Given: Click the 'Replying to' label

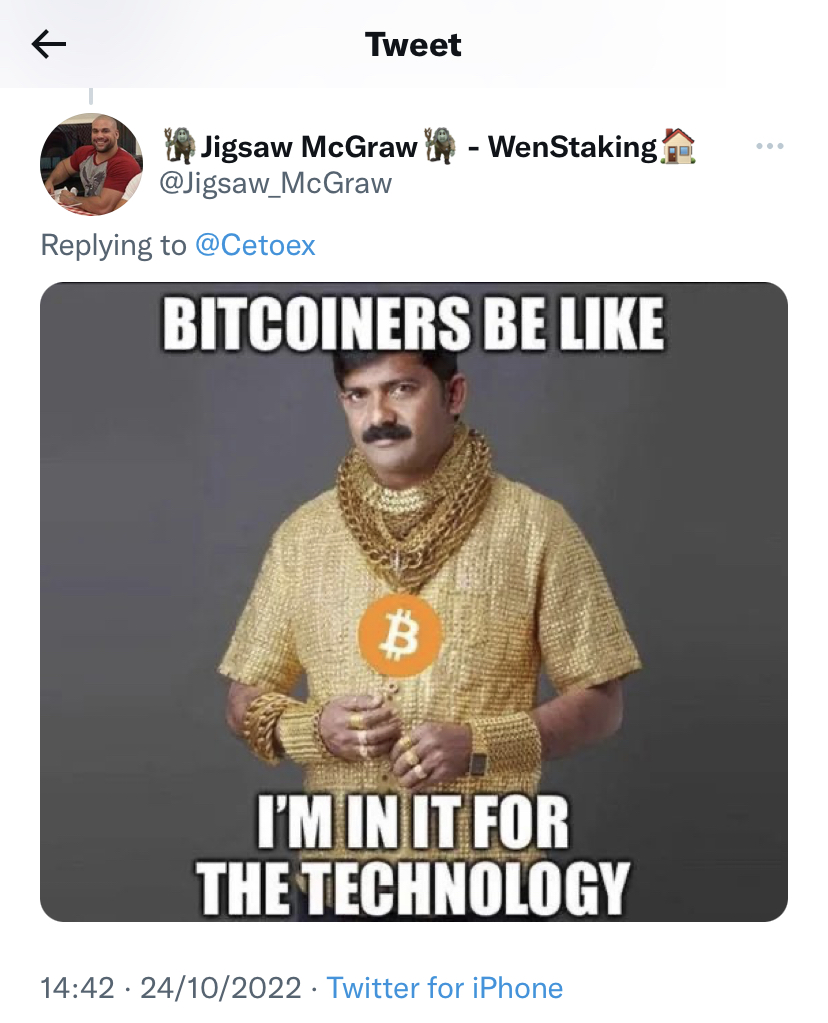Looking at the screenshot, I should click(114, 245).
